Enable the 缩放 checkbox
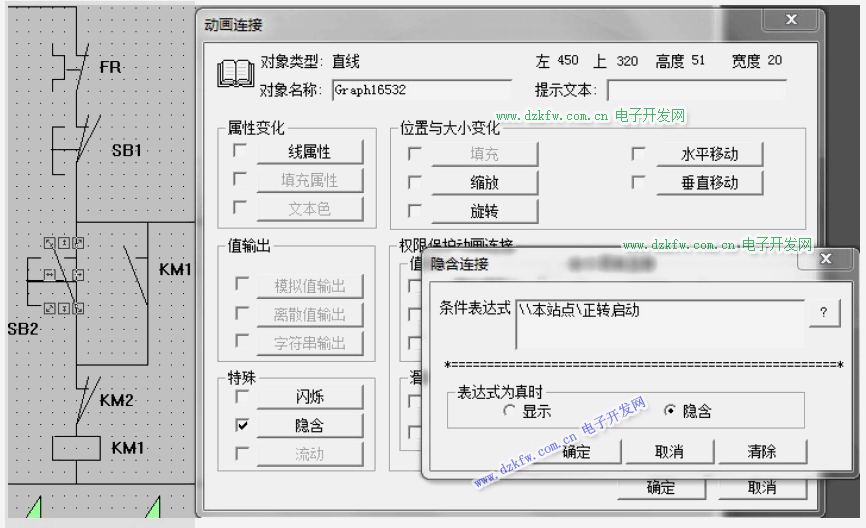Image resolution: width=866 pixels, height=528 pixels. point(414,183)
